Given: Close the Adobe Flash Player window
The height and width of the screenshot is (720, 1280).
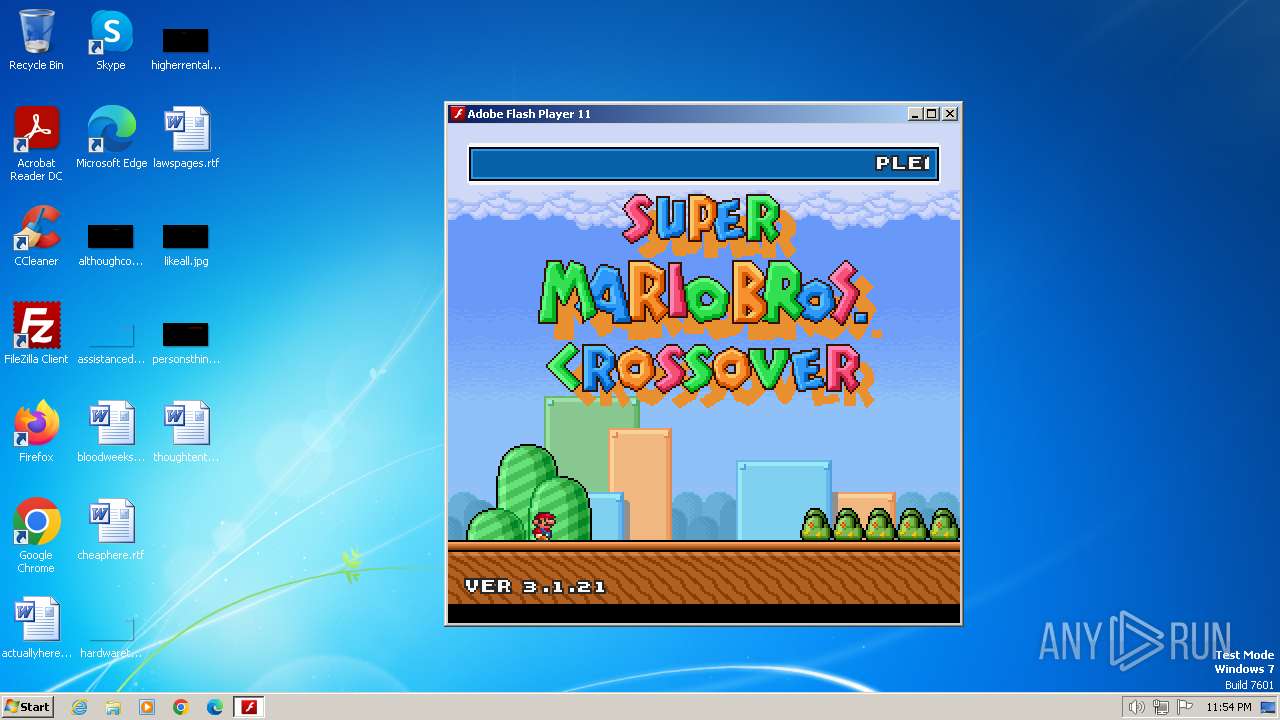Looking at the screenshot, I should point(950,114).
